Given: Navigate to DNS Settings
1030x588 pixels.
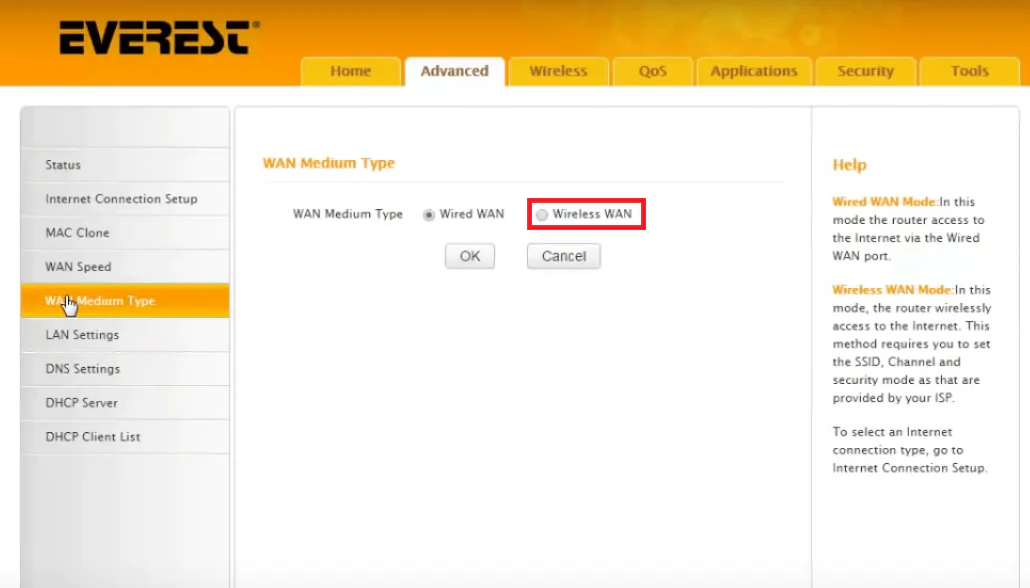Looking at the screenshot, I should (82, 369).
